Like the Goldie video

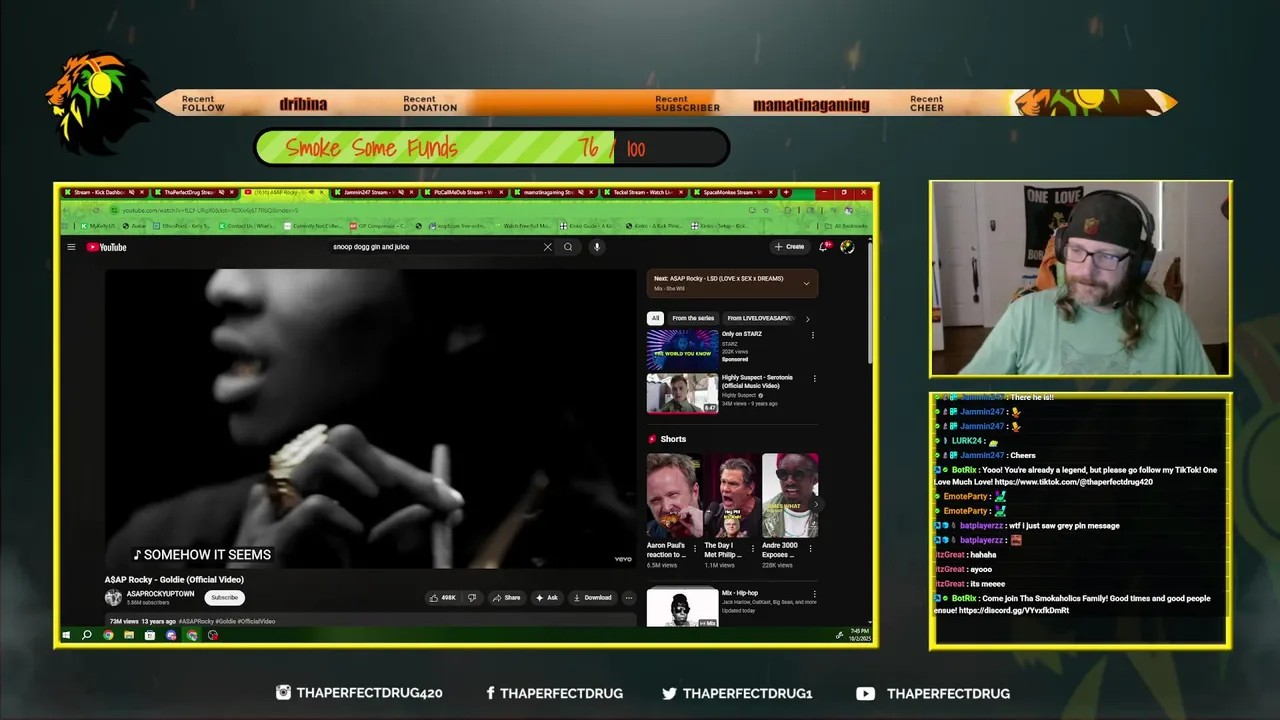(x=442, y=597)
